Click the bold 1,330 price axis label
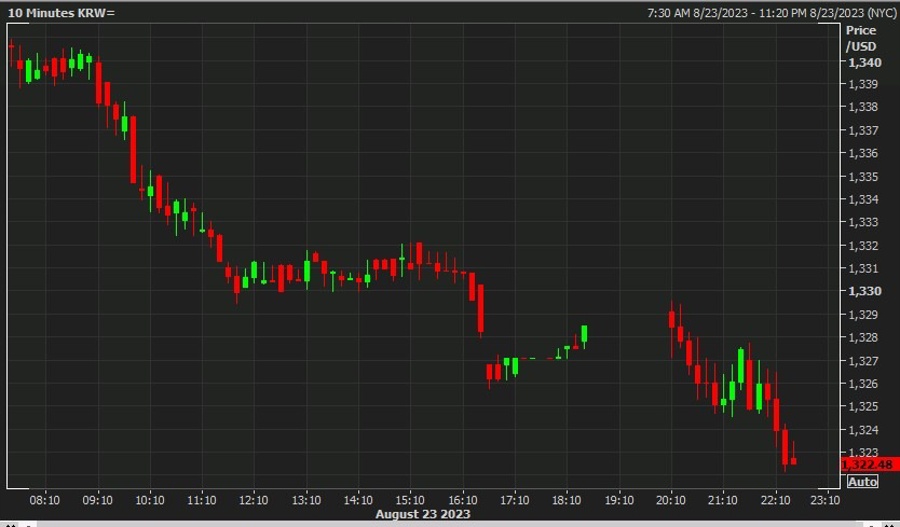The height and width of the screenshot is (527, 900). [x=864, y=291]
